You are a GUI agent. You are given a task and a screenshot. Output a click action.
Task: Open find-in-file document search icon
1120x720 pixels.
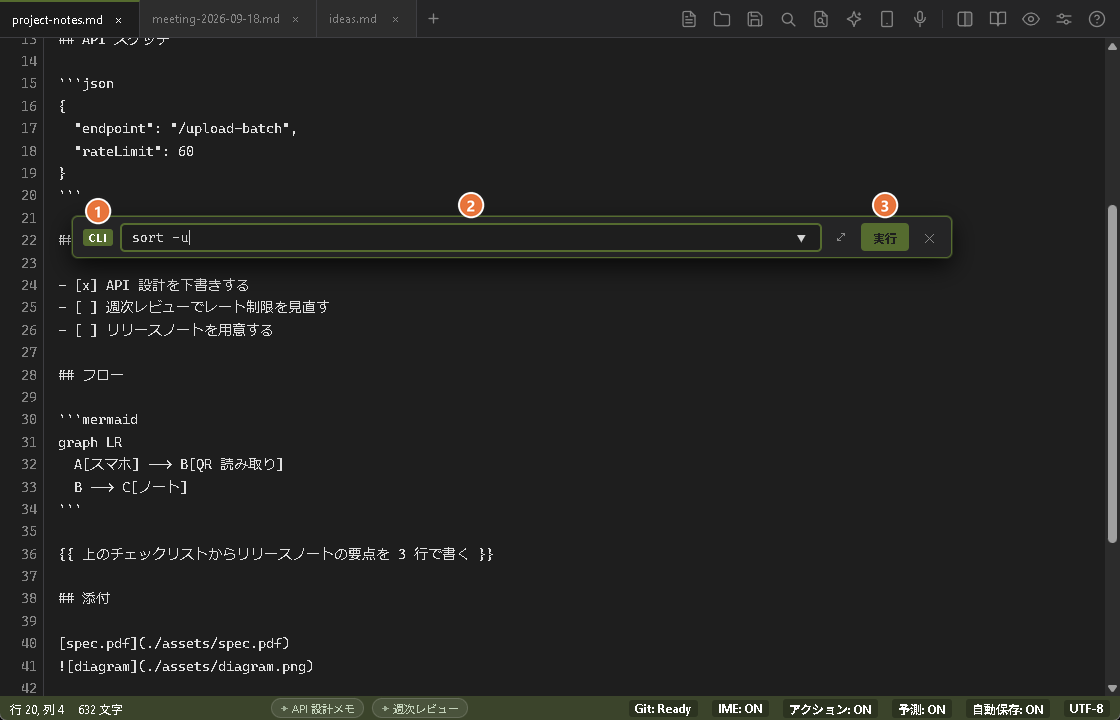[x=821, y=19]
